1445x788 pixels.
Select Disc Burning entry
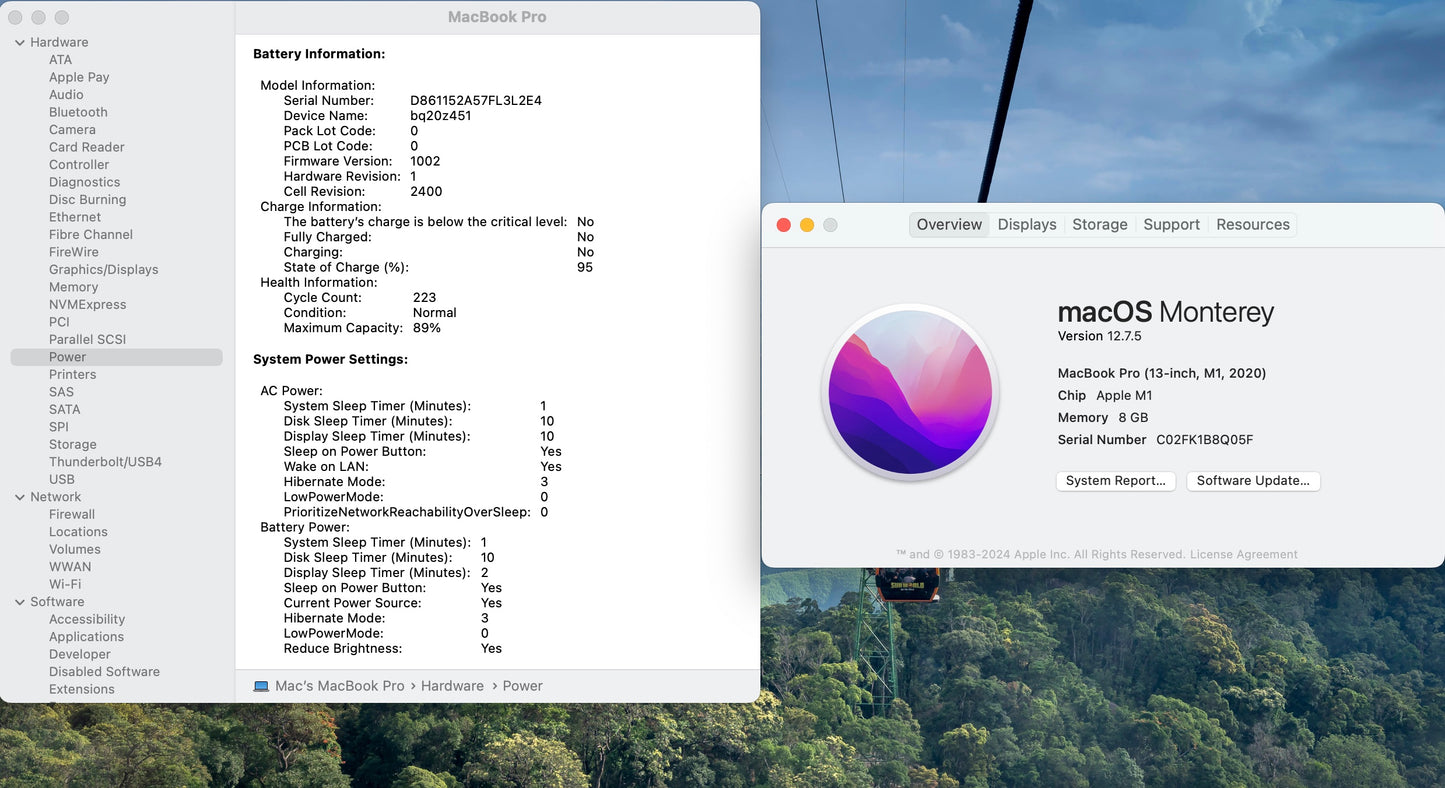tap(87, 200)
